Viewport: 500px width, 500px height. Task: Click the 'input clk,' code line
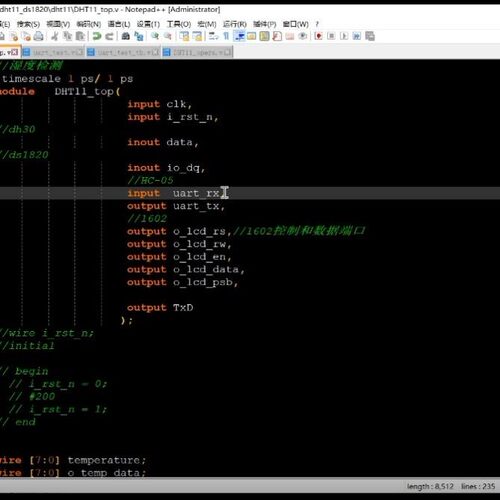160,104
